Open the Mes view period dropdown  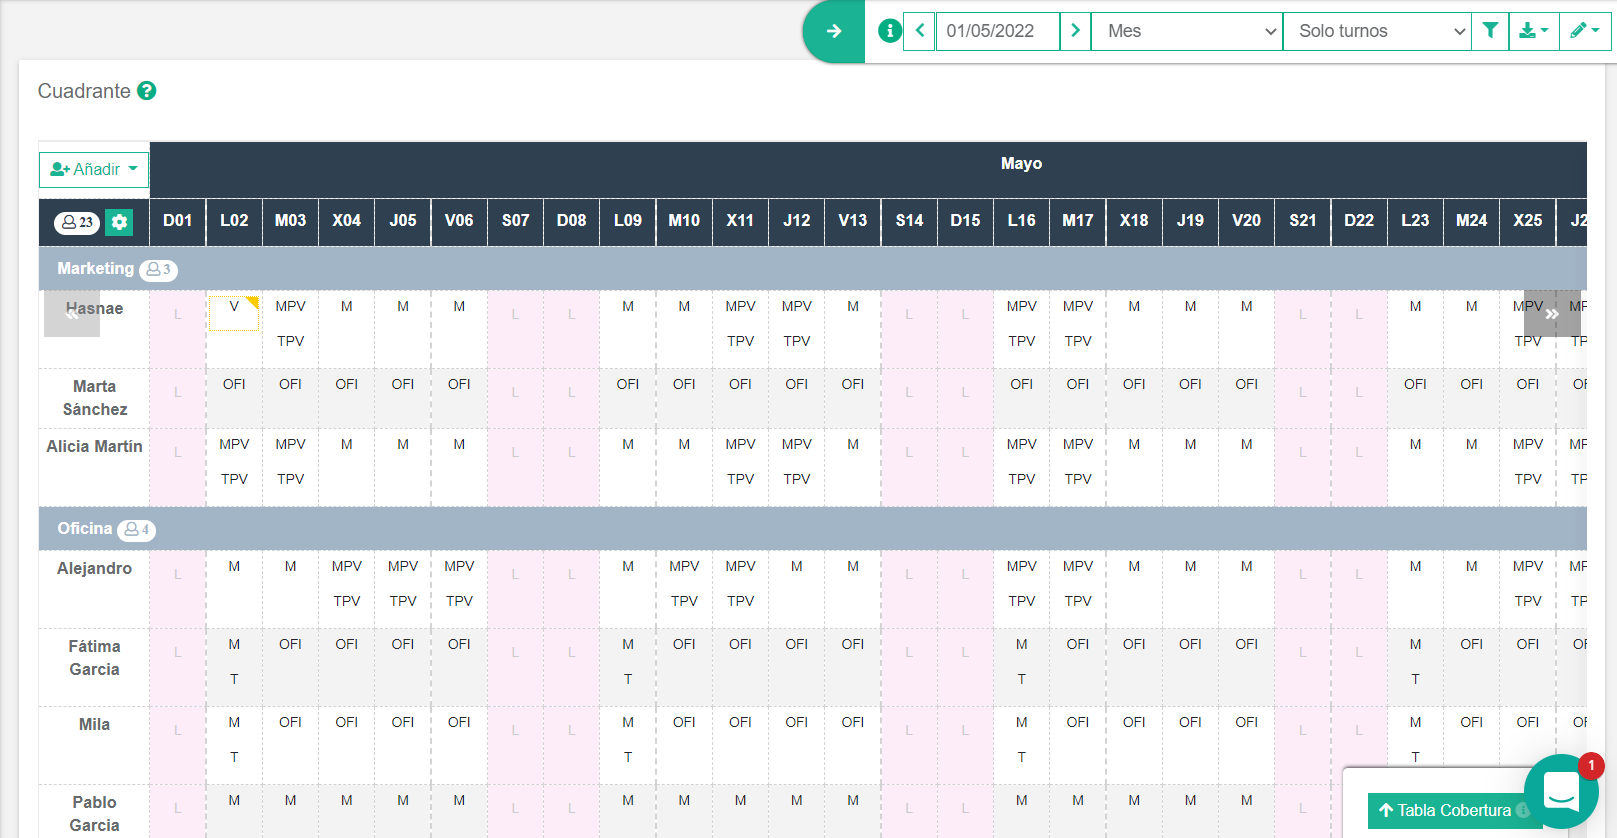click(1187, 31)
